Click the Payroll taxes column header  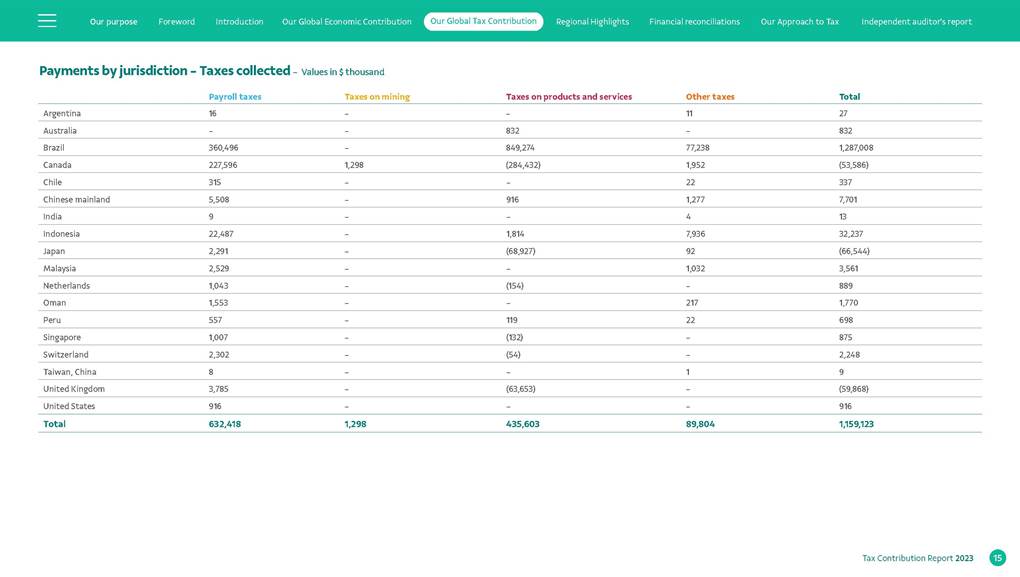pyautogui.click(x=235, y=97)
